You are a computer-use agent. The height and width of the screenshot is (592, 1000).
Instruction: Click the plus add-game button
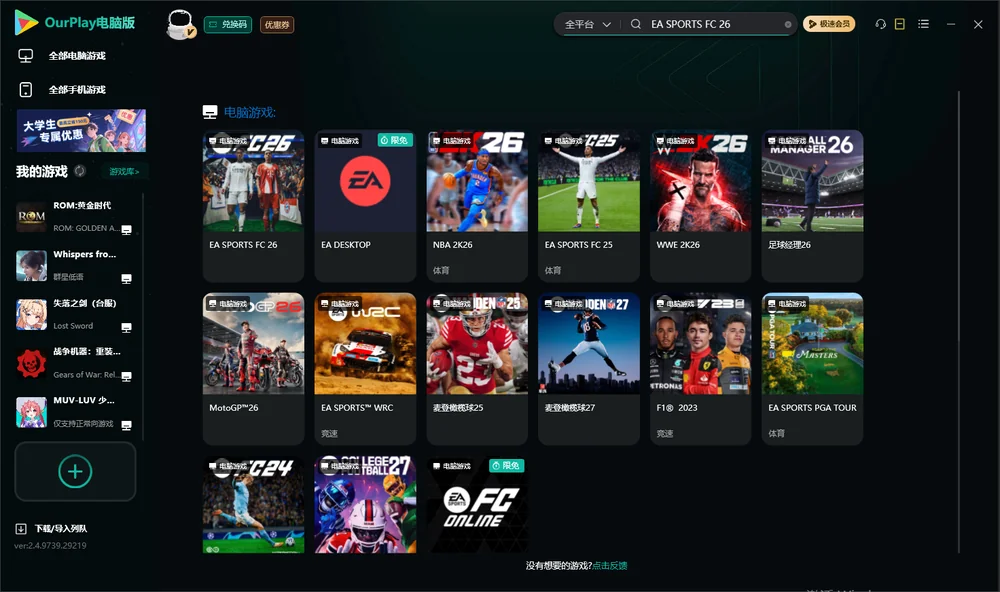[x=75, y=471]
